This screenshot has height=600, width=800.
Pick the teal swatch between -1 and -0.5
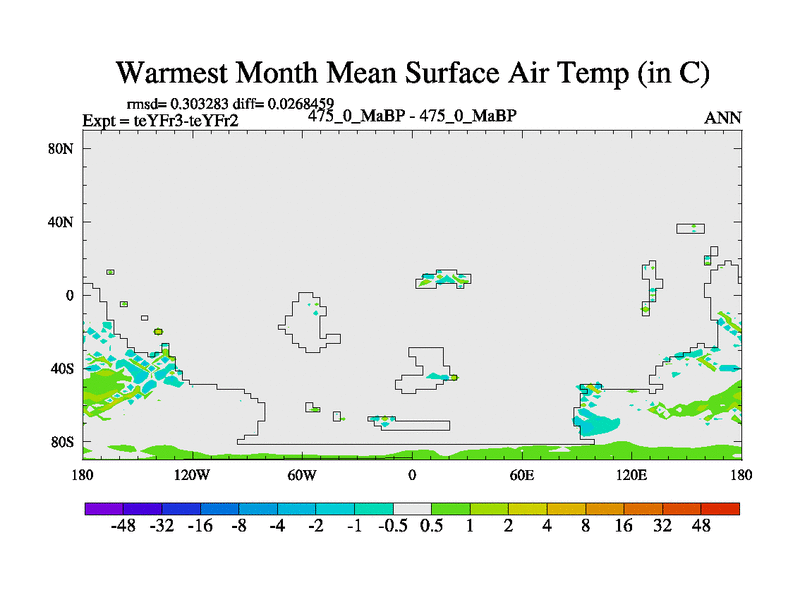point(374,509)
